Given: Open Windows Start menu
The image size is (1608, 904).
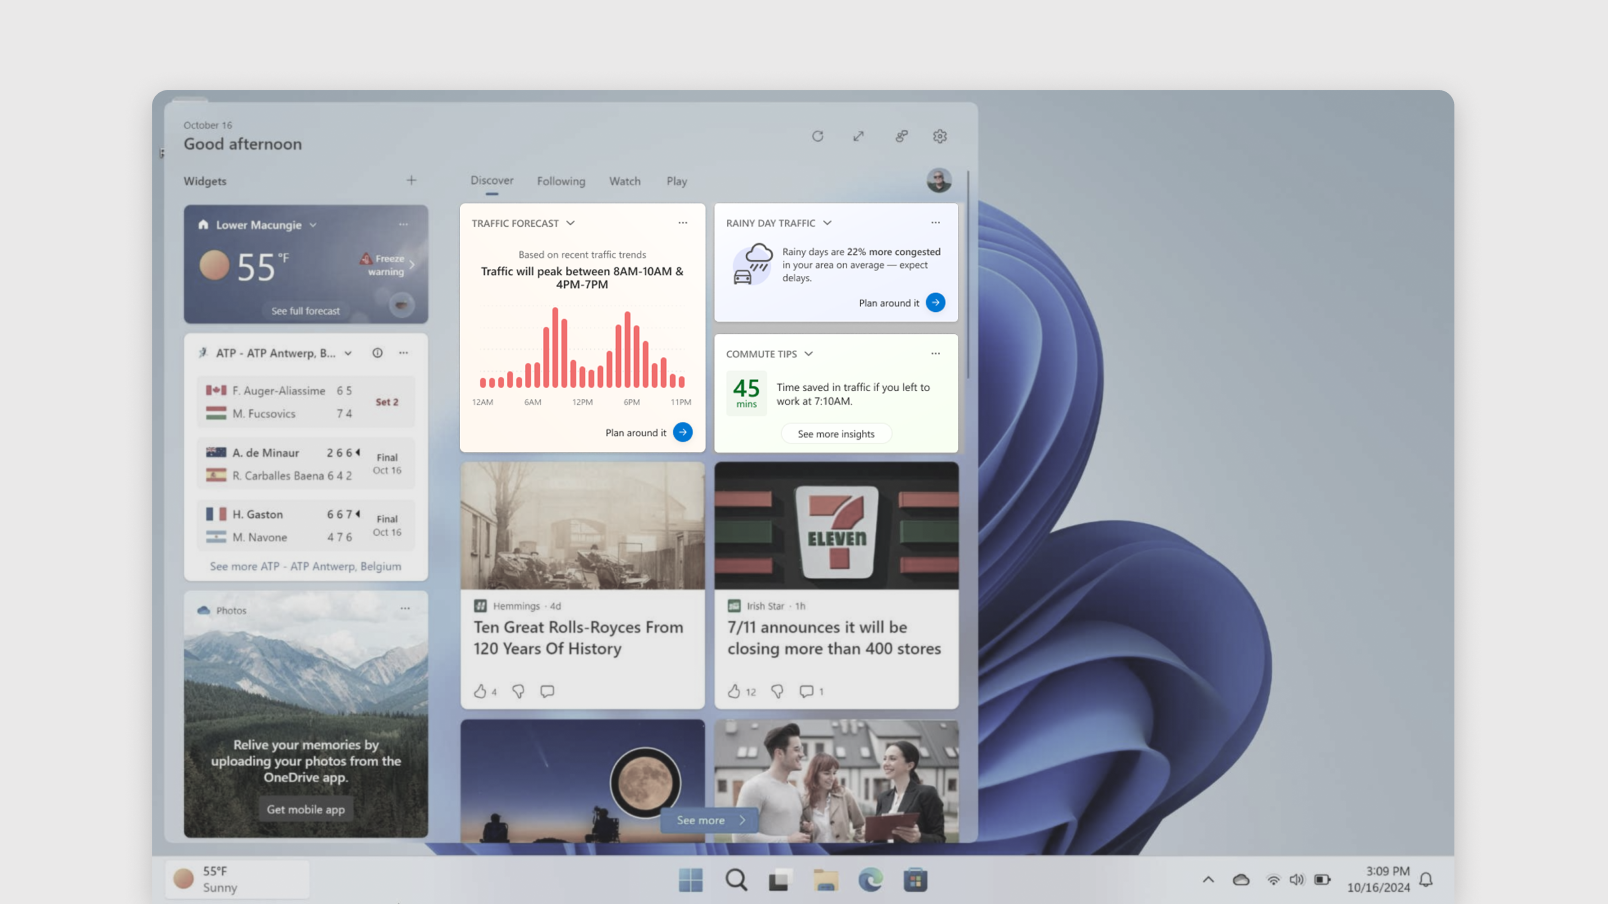Looking at the screenshot, I should point(690,880).
